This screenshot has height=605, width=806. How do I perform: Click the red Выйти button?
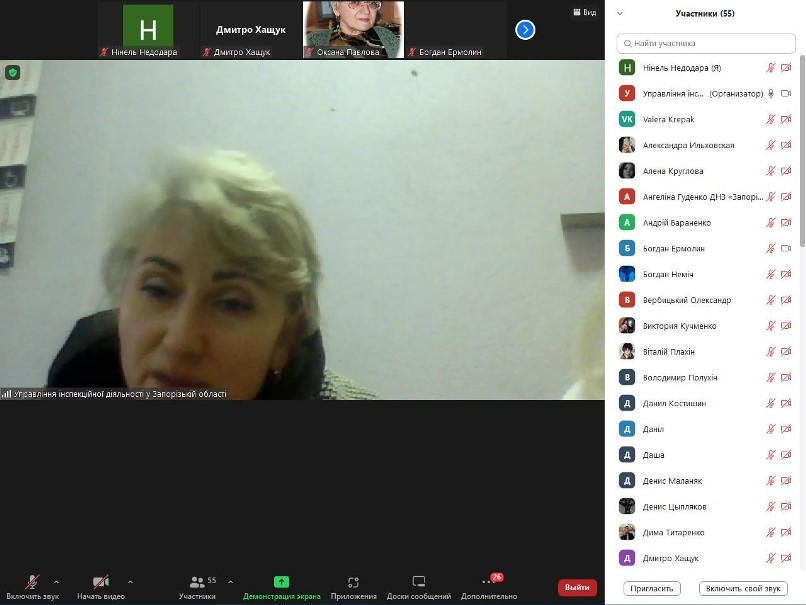coord(577,587)
